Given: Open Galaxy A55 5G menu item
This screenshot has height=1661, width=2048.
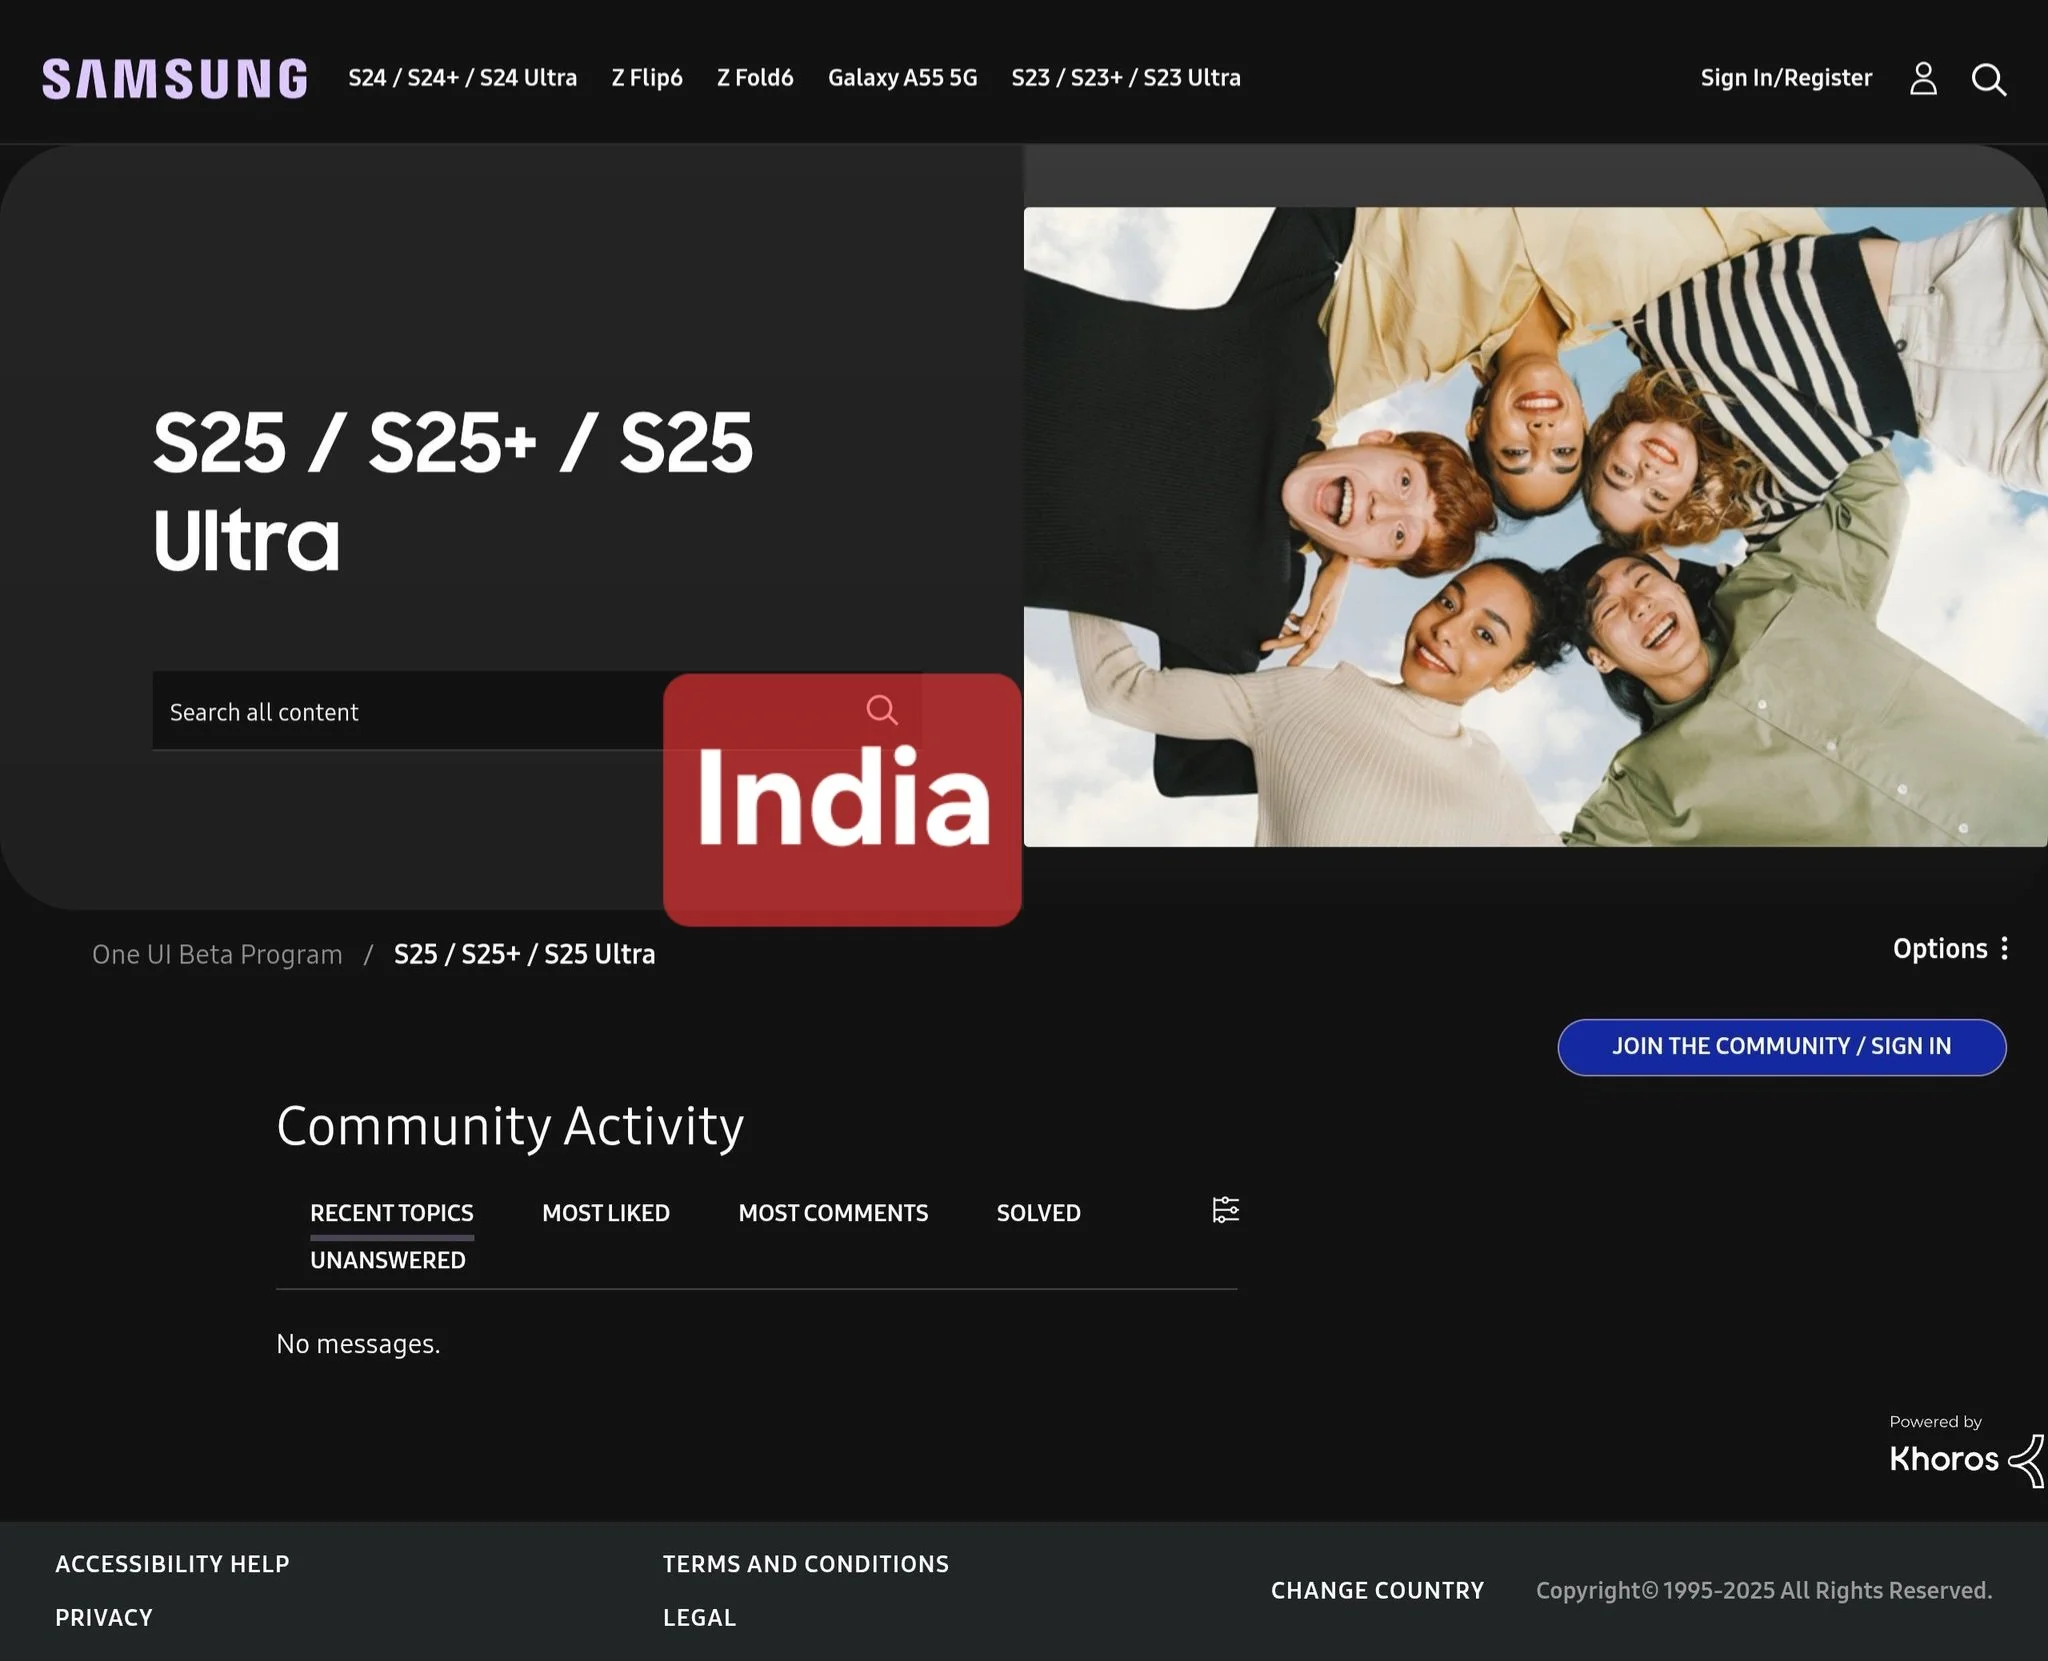Looking at the screenshot, I should coord(902,78).
